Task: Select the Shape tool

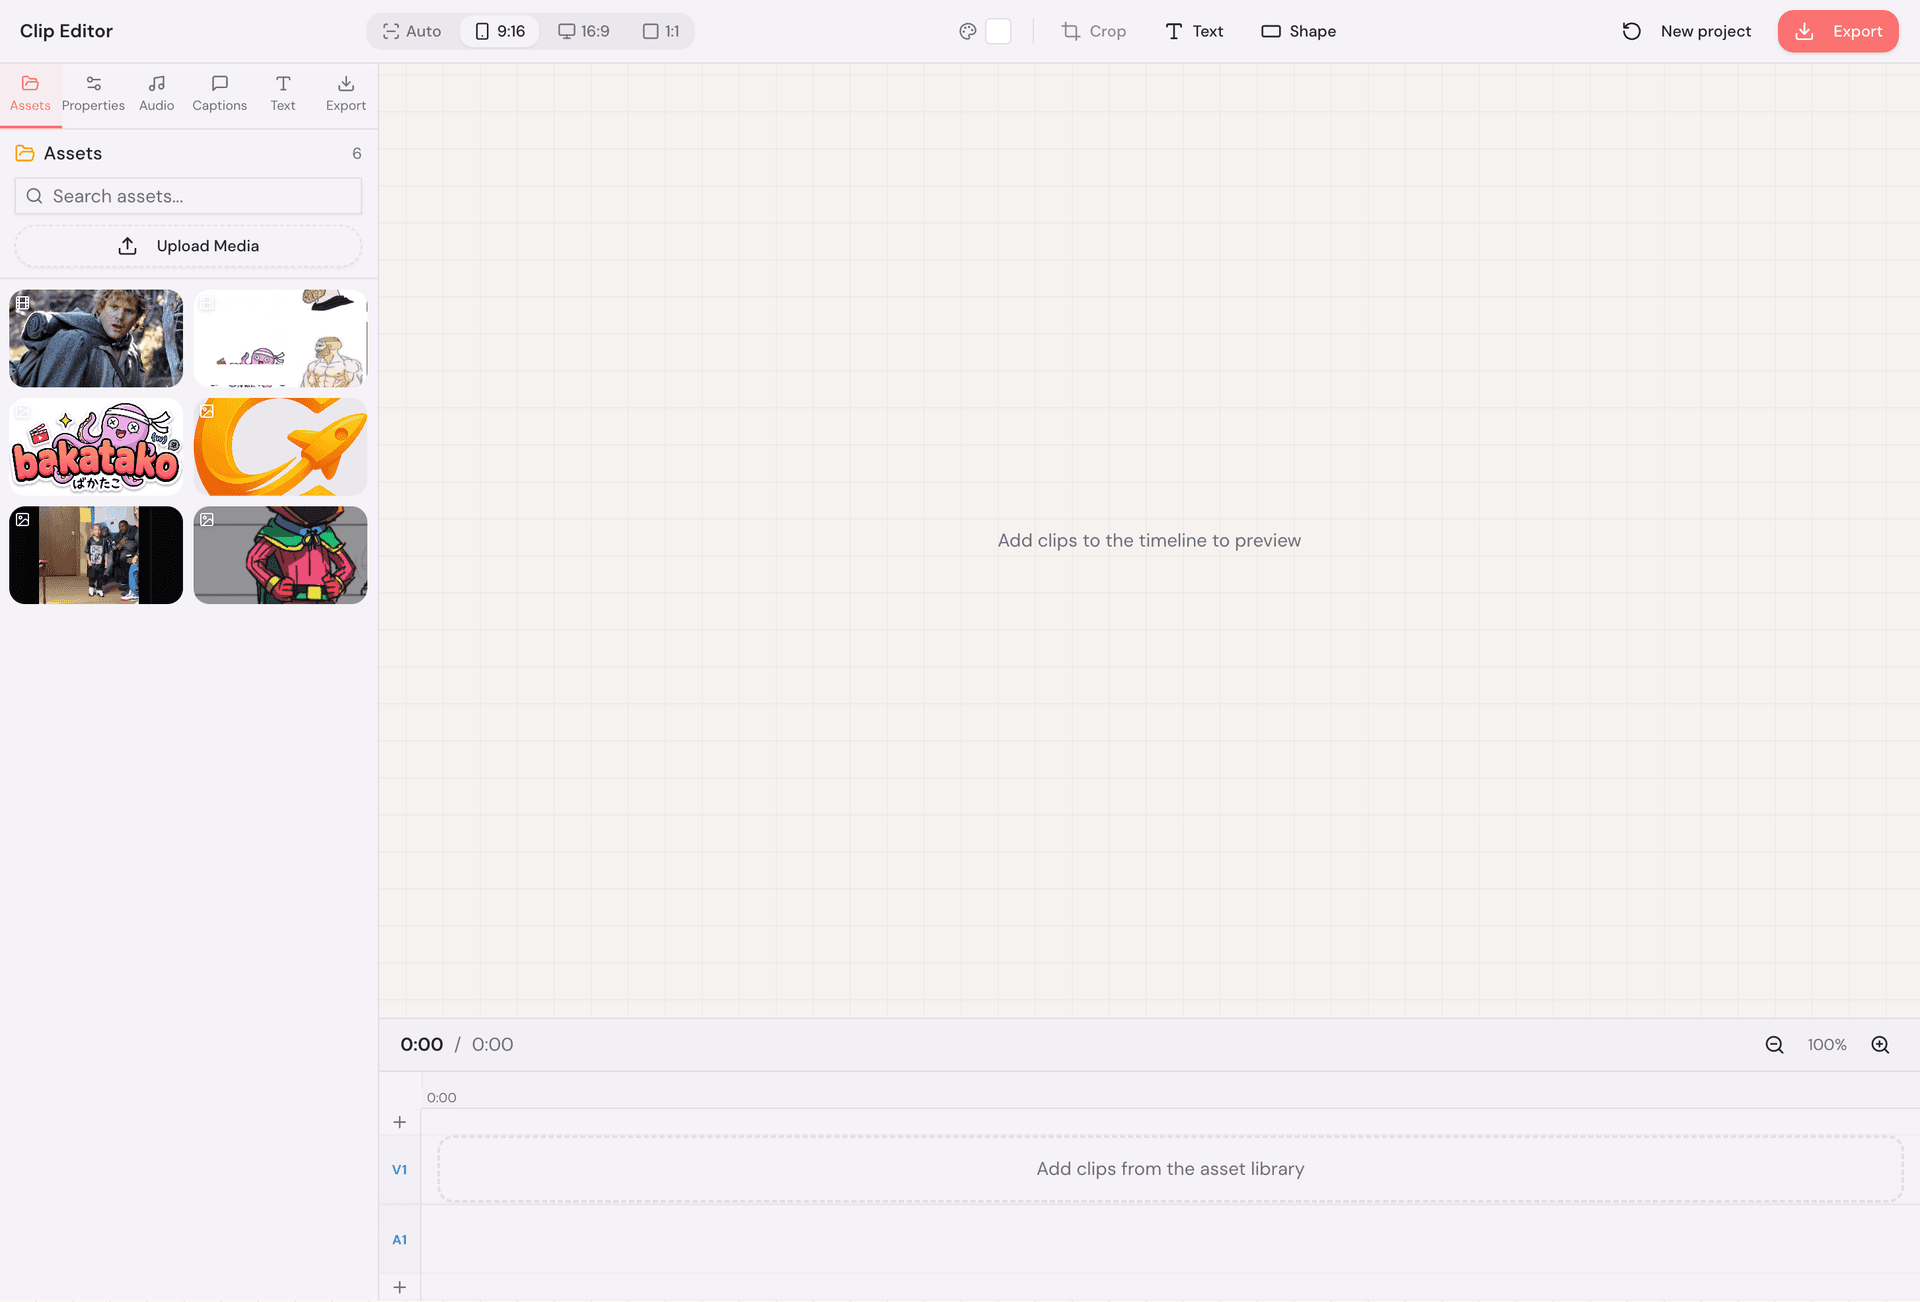Action: point(1298,31)
